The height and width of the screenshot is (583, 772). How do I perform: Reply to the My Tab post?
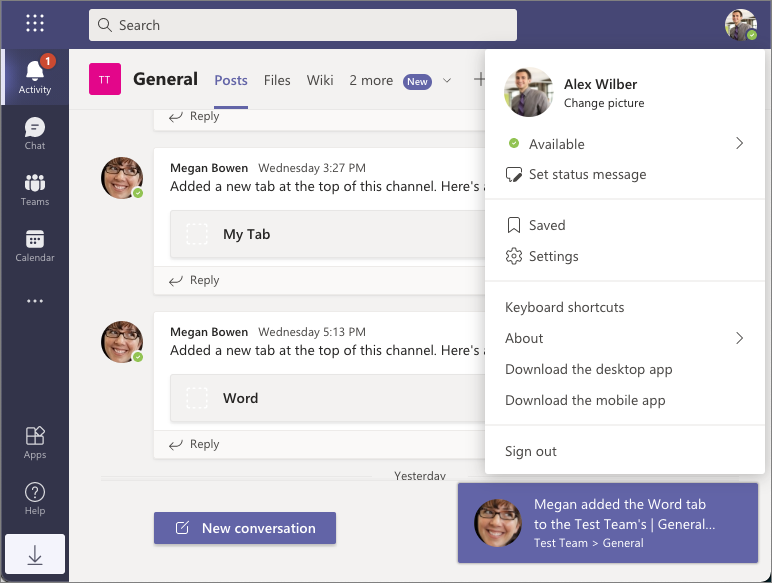pyautogui.click(x=195, y=280)
